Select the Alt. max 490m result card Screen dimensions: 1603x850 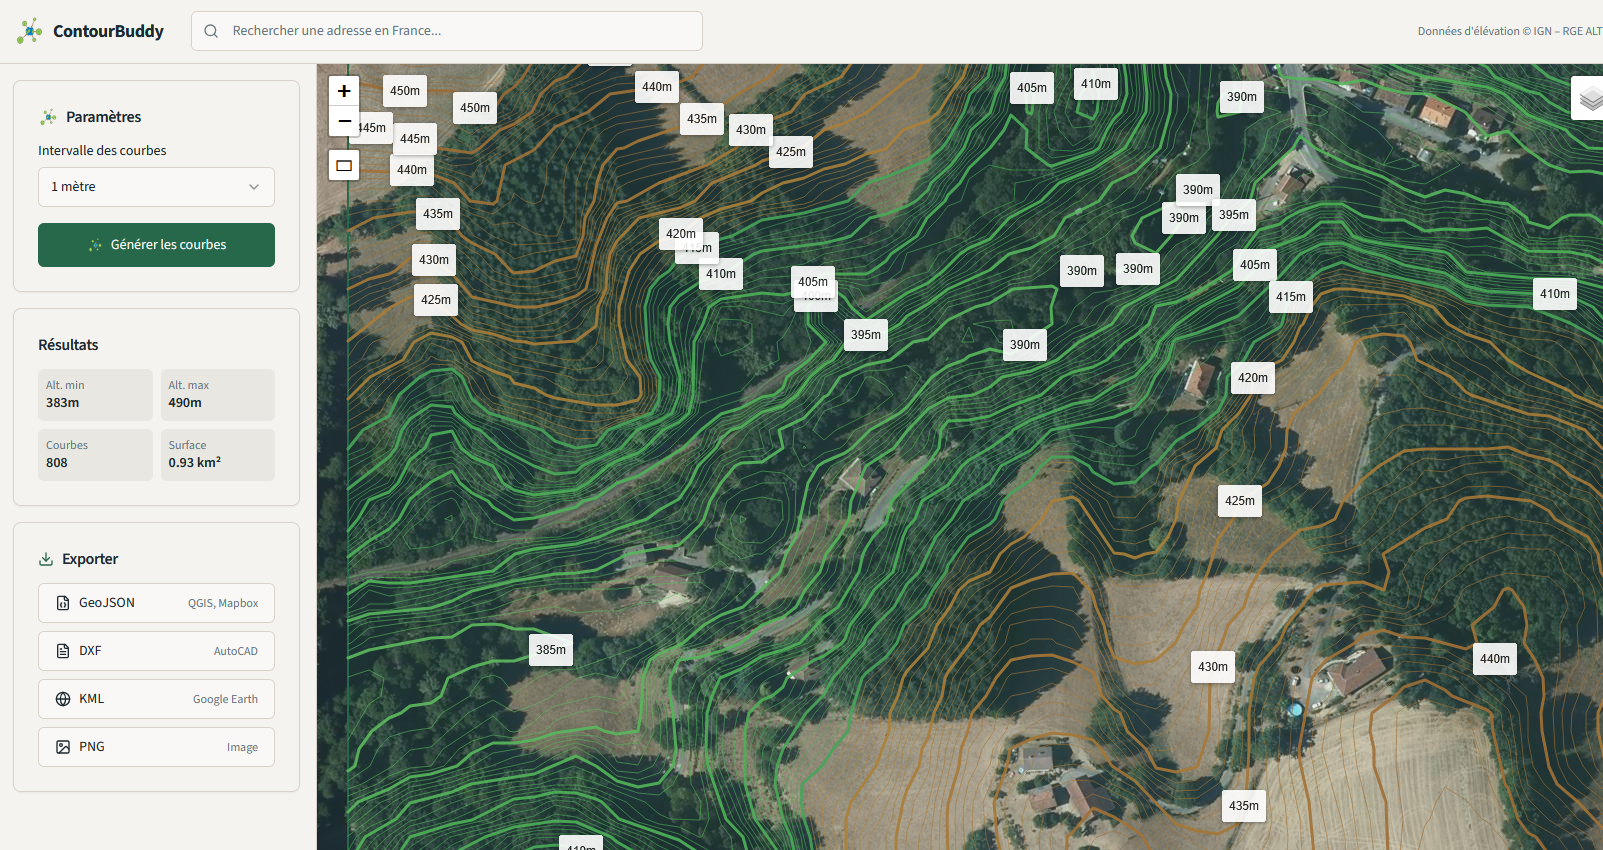pos(218,395)
